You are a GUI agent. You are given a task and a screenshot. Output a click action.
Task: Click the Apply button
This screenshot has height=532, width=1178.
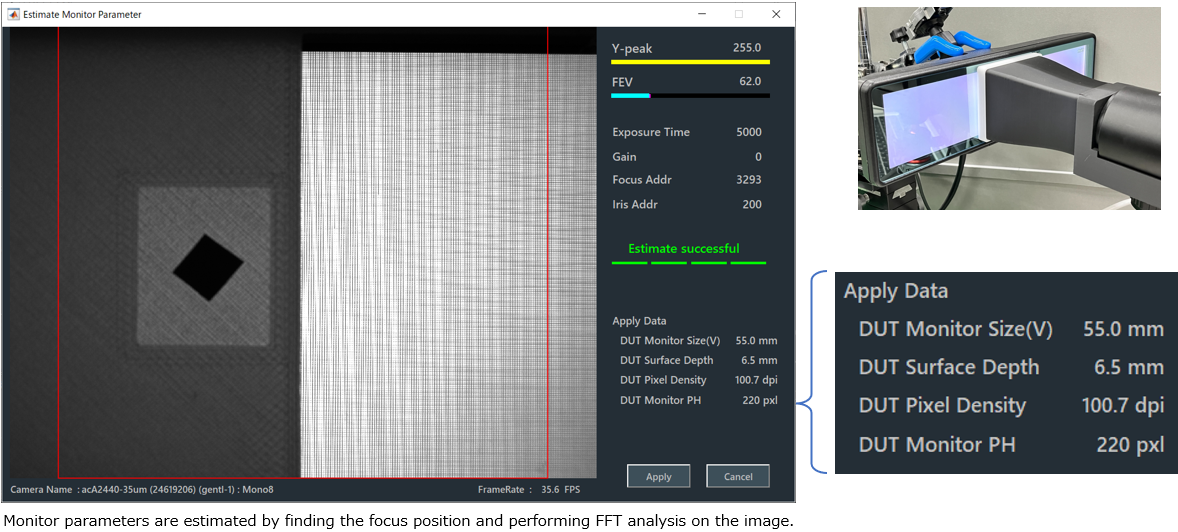coord(659,476)
